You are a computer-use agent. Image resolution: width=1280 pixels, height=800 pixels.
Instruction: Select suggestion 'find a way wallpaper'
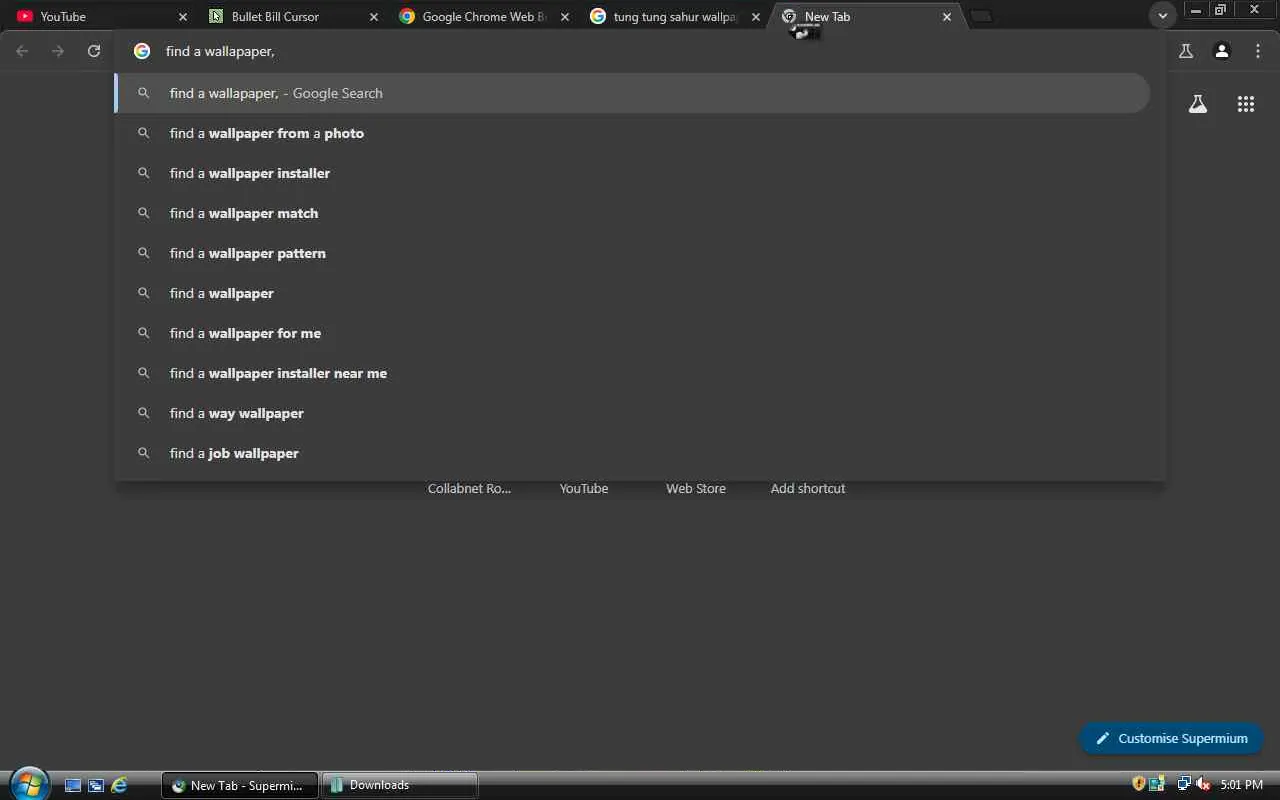coord(632,413)
